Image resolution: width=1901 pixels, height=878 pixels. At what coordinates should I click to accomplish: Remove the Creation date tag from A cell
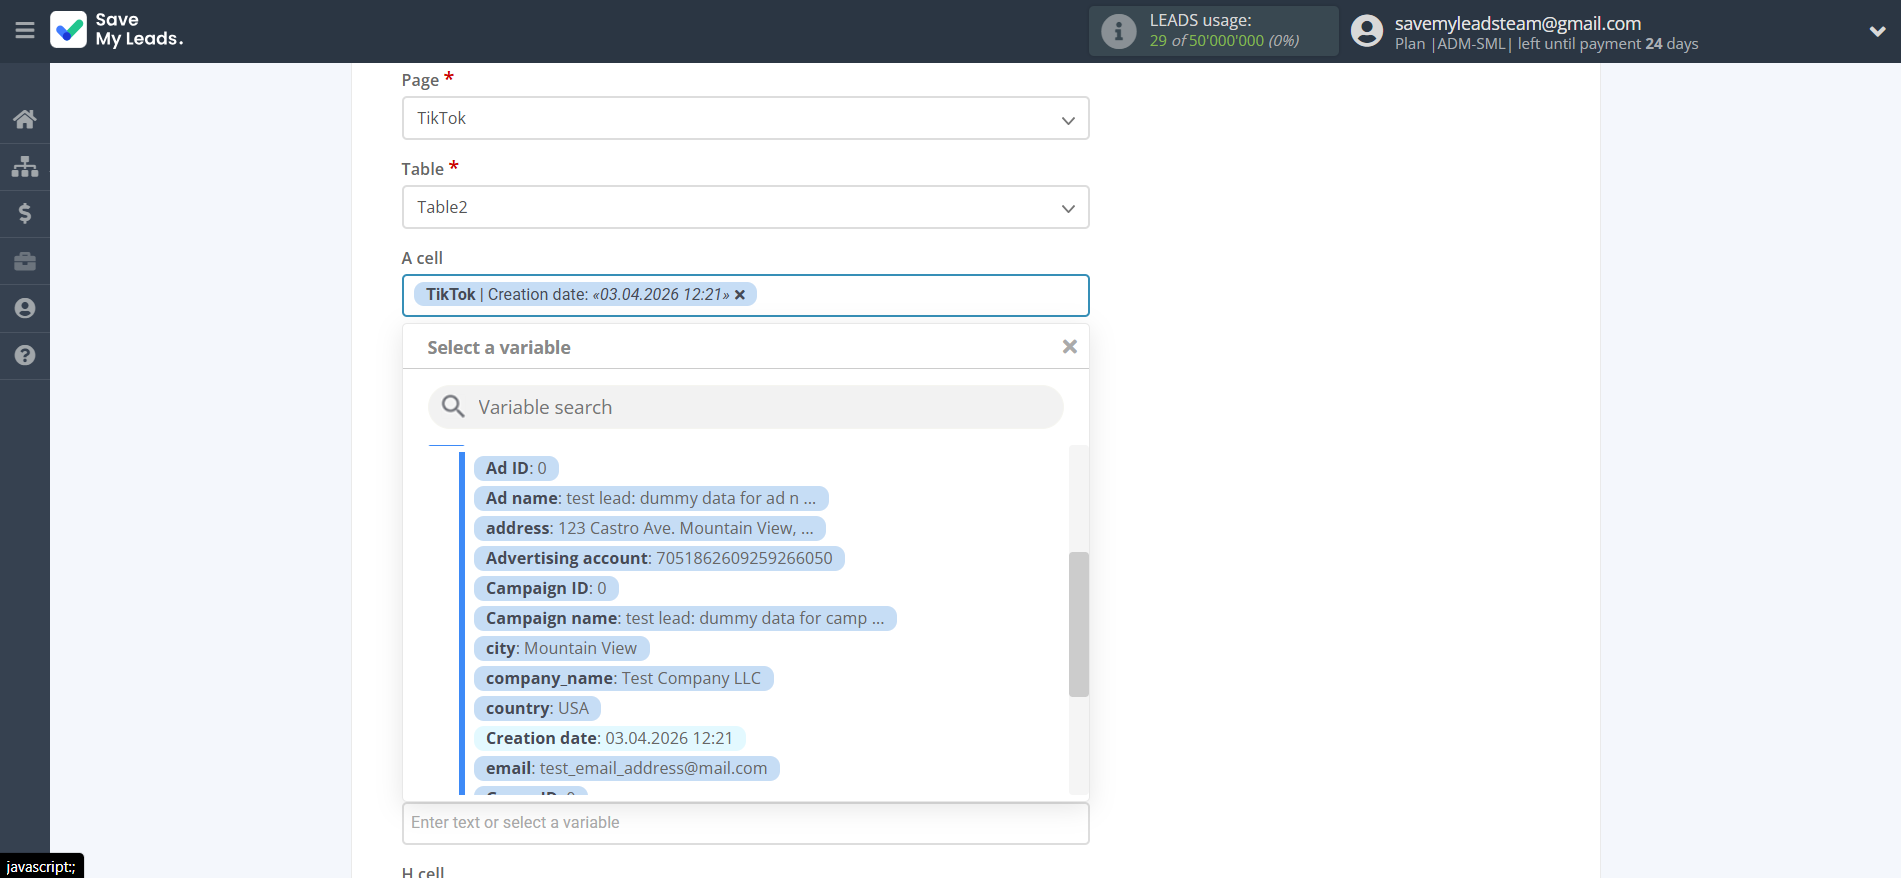tap(740, 295)
